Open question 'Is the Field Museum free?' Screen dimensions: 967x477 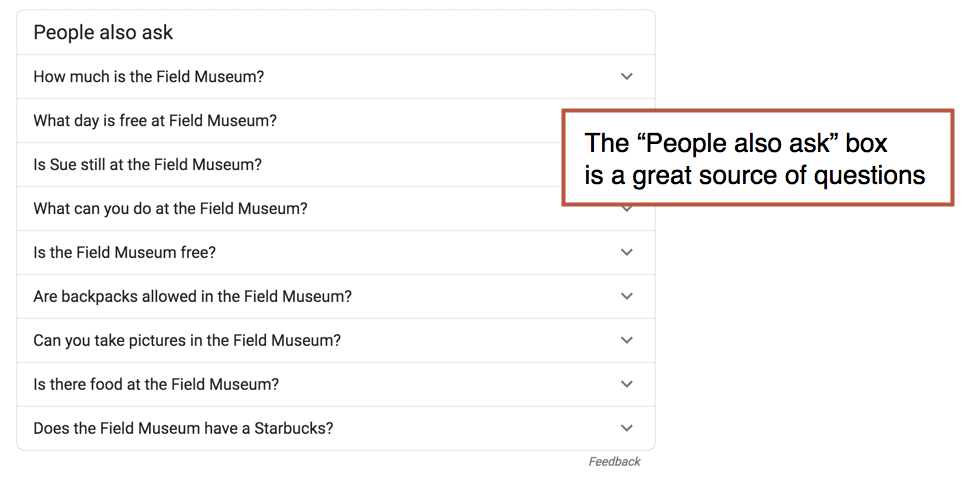335,252
